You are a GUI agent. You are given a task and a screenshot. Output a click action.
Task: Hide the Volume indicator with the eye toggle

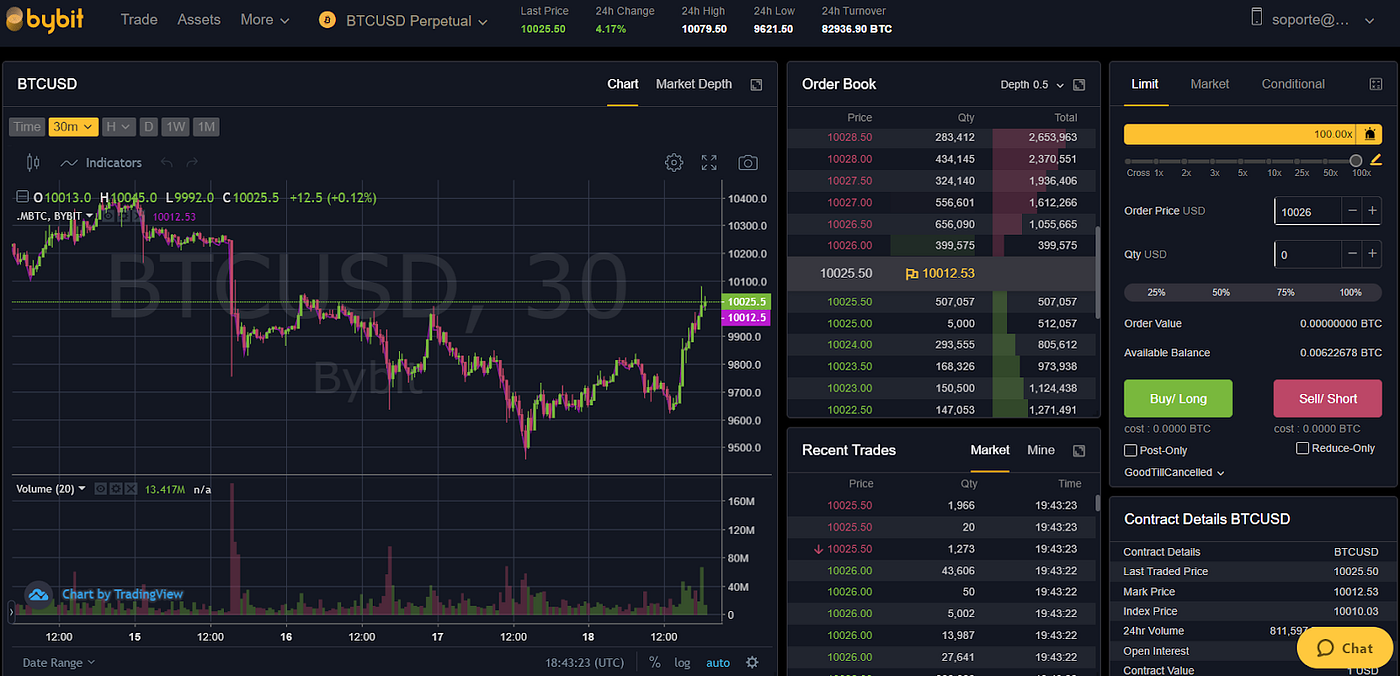[x=100, y=489]
